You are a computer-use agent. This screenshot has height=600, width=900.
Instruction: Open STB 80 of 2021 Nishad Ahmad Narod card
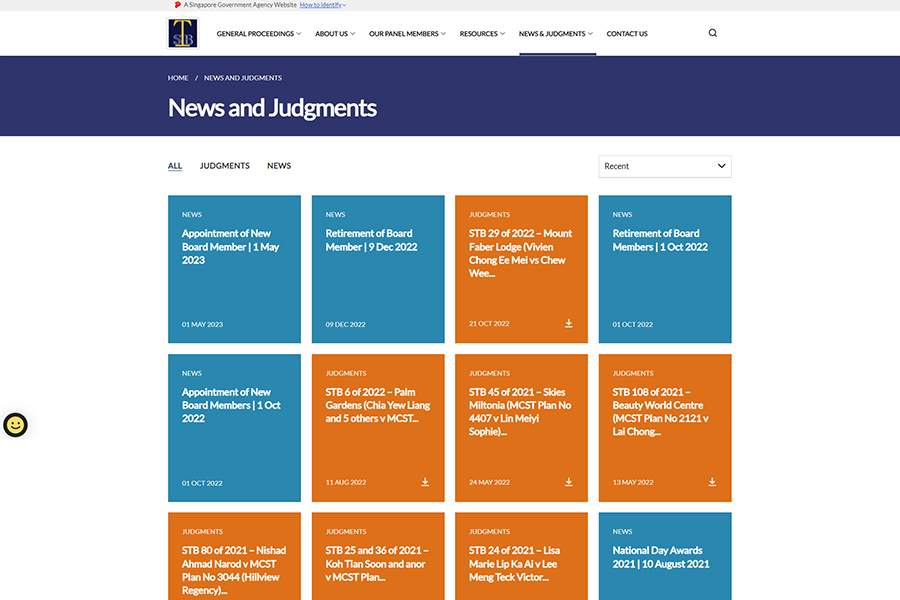click(234, 556)
